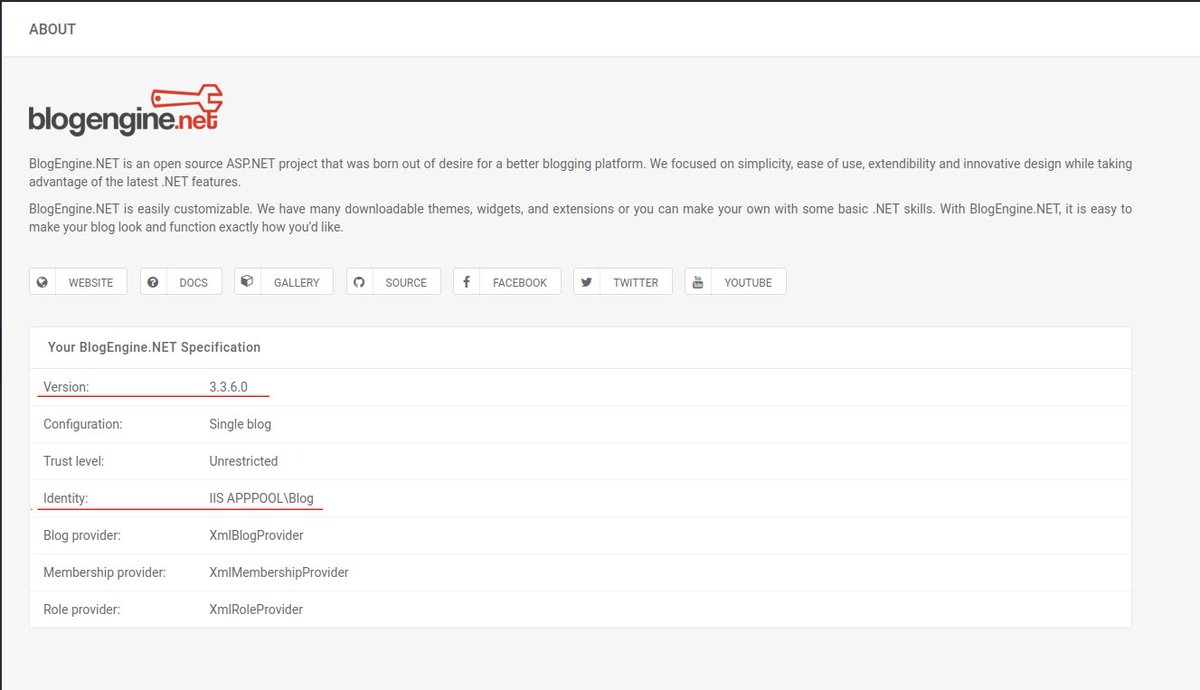Viewport: 1200px width, 690px height.
Task: Click the GitHub icon beside Source
Action: click(x=359, y=282)
